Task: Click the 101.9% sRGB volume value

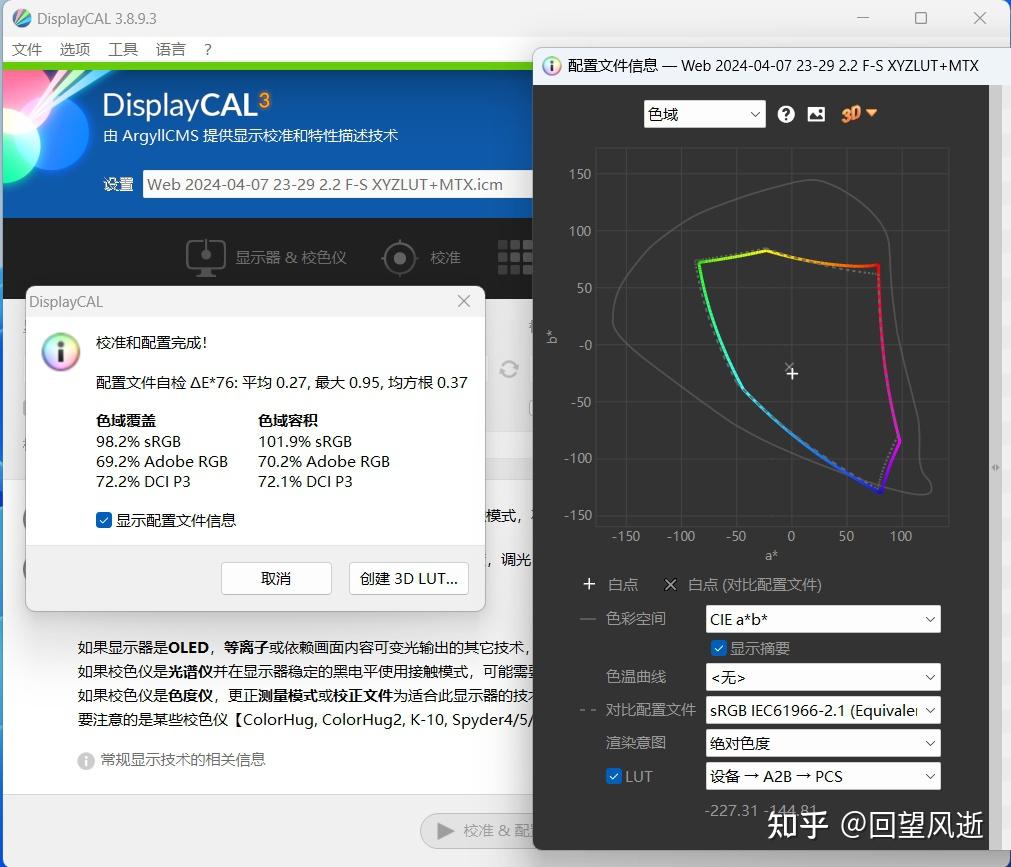Action: (x=305, y=442)
